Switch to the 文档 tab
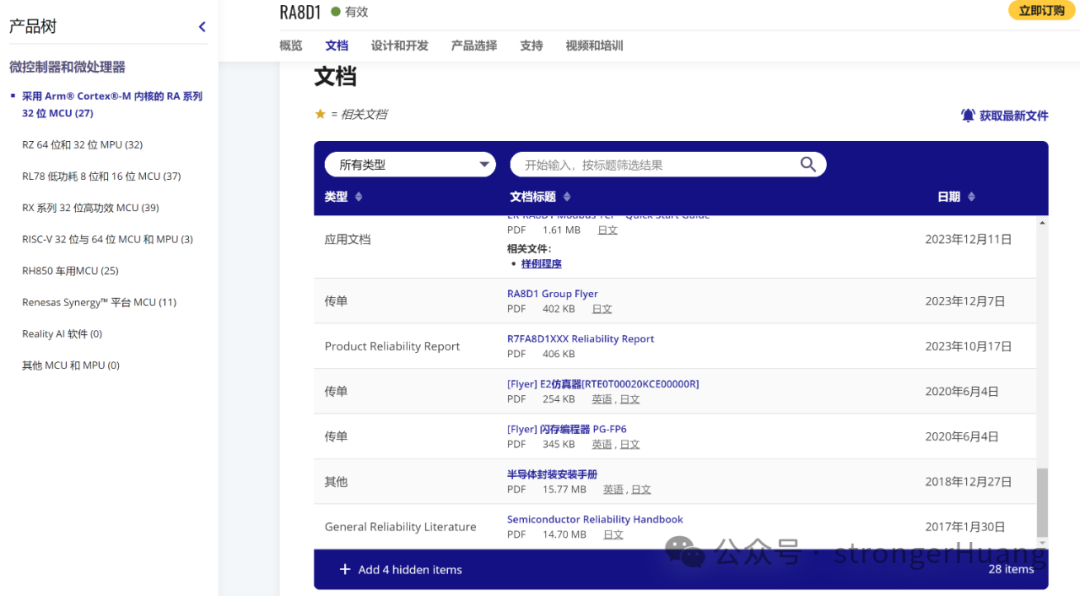The width and height of the screenshot is (1080, 596). coord(337,45)
